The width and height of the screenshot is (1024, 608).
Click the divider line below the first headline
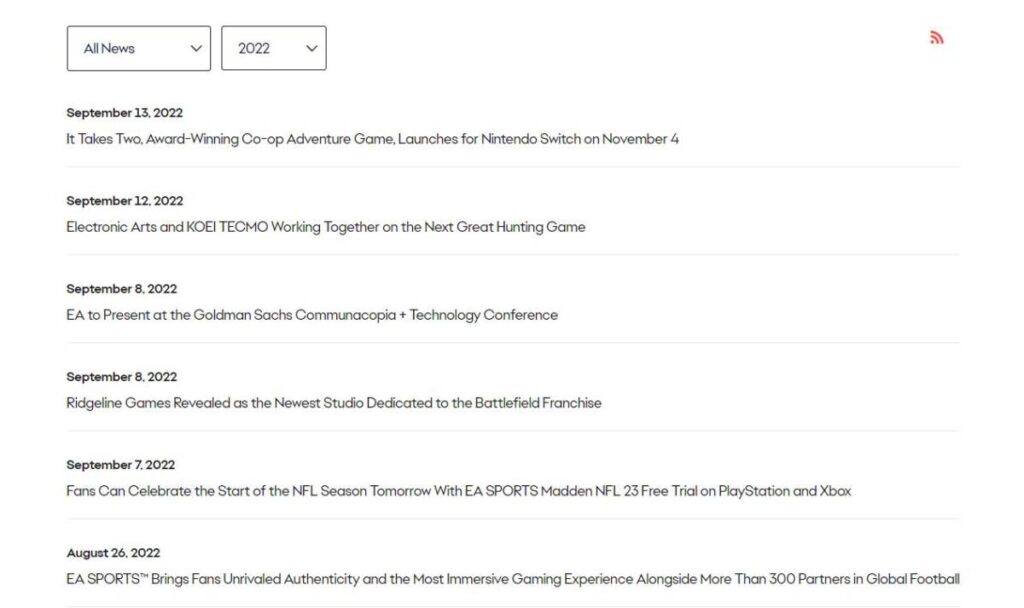click(x=512, y=166)
